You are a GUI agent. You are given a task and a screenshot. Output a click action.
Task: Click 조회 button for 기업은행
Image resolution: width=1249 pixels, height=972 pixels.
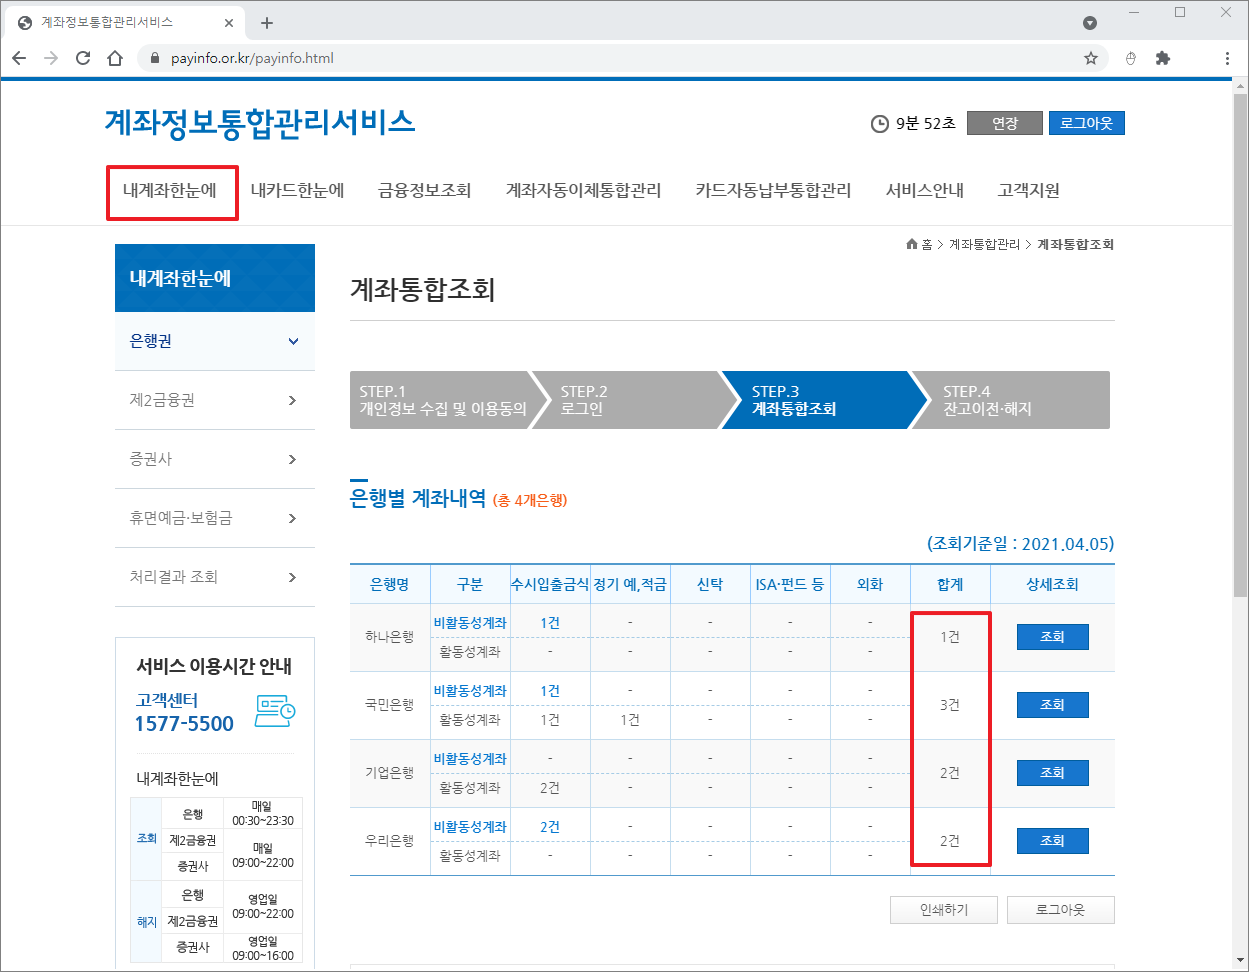click(x=1052, y=773)
